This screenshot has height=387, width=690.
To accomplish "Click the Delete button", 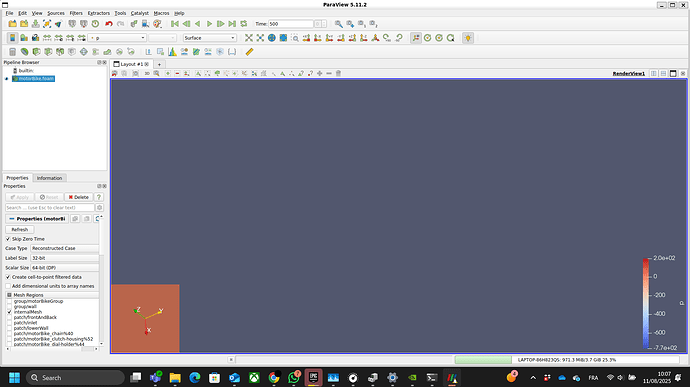I will (78, 197).
